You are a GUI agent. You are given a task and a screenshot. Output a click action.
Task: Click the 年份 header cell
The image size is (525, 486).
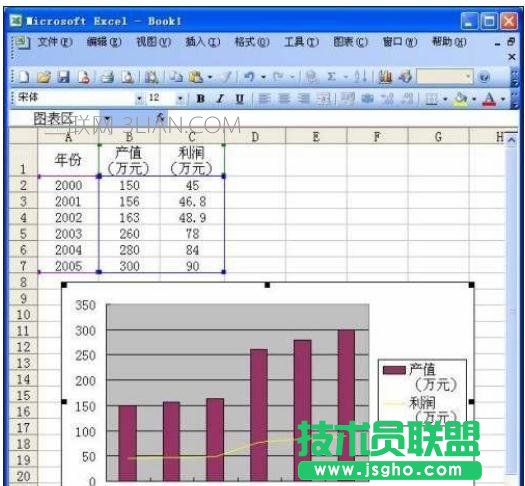click(68, 160)
